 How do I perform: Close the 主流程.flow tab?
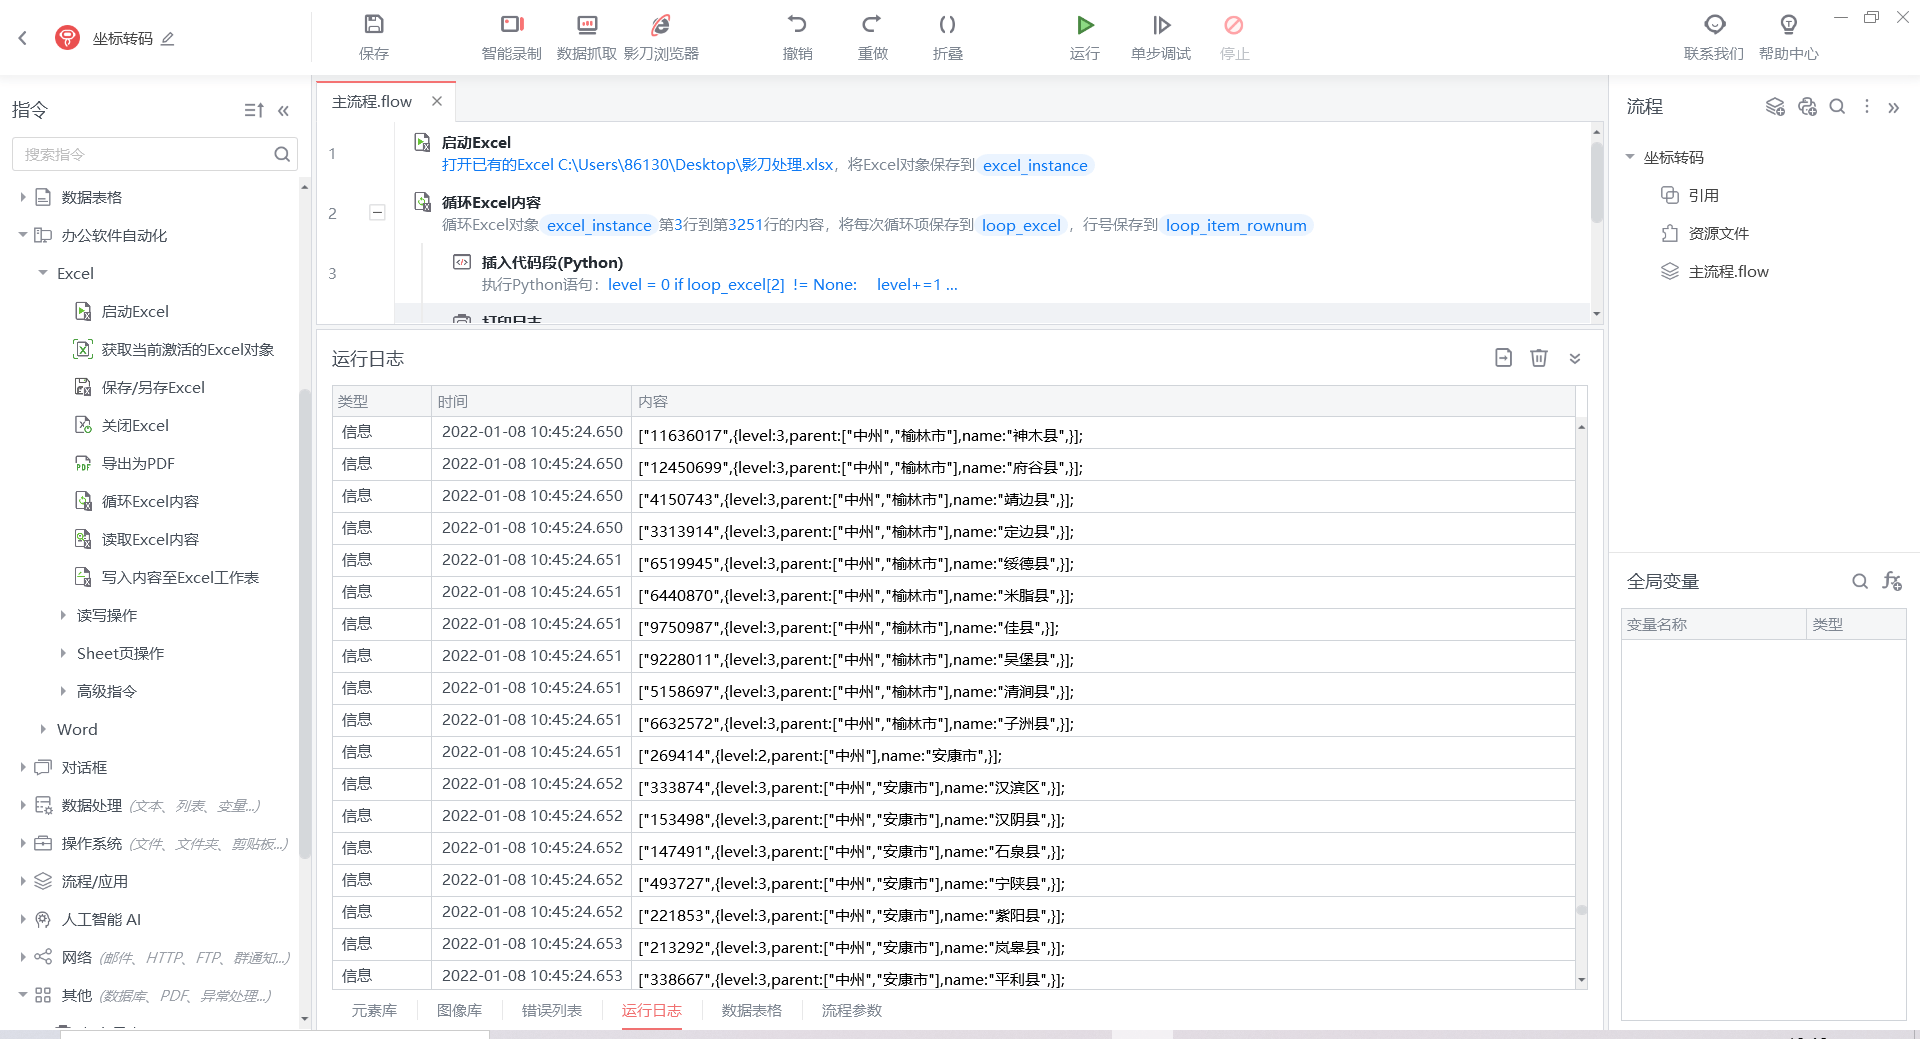[x=437, y=101]
